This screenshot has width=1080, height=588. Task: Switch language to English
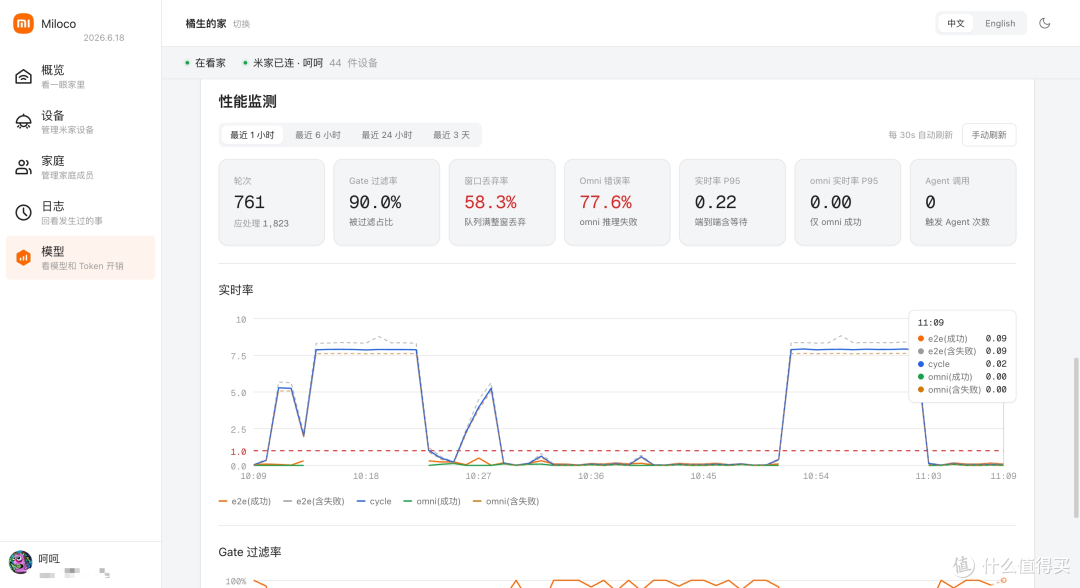(x=999, y=23)
